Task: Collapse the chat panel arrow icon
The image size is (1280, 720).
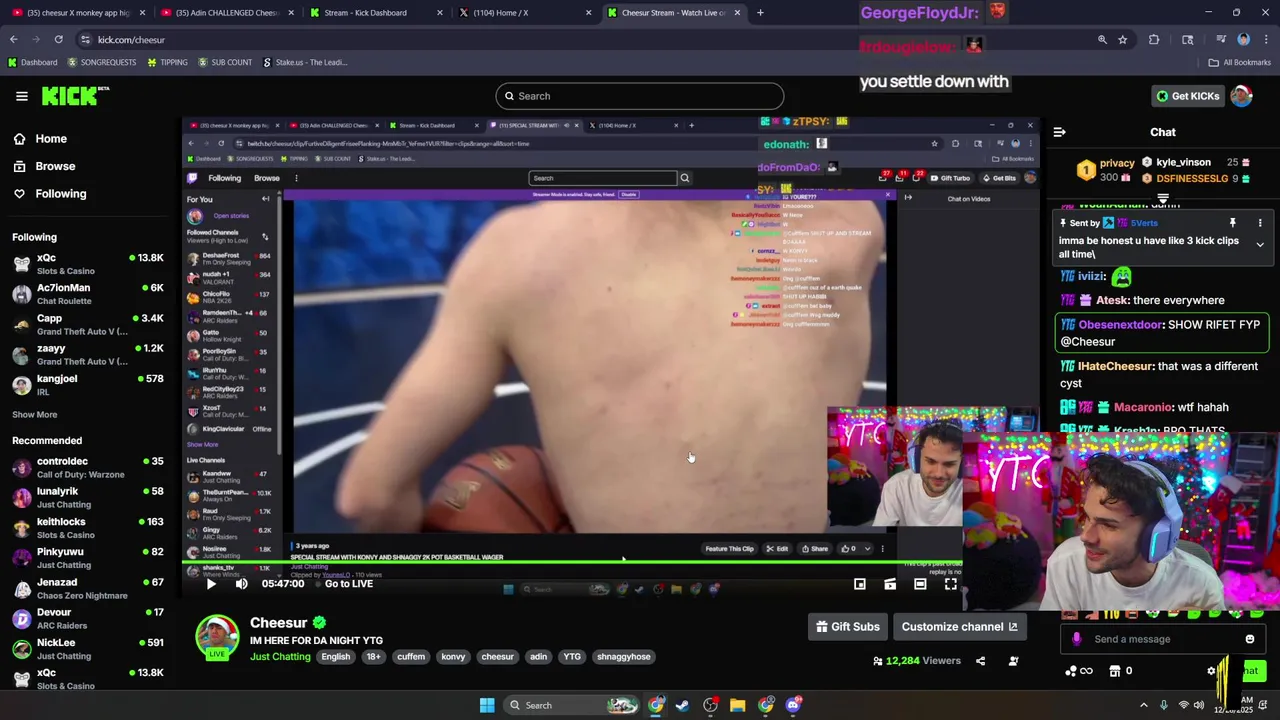Action: (x=1059, y=132)
